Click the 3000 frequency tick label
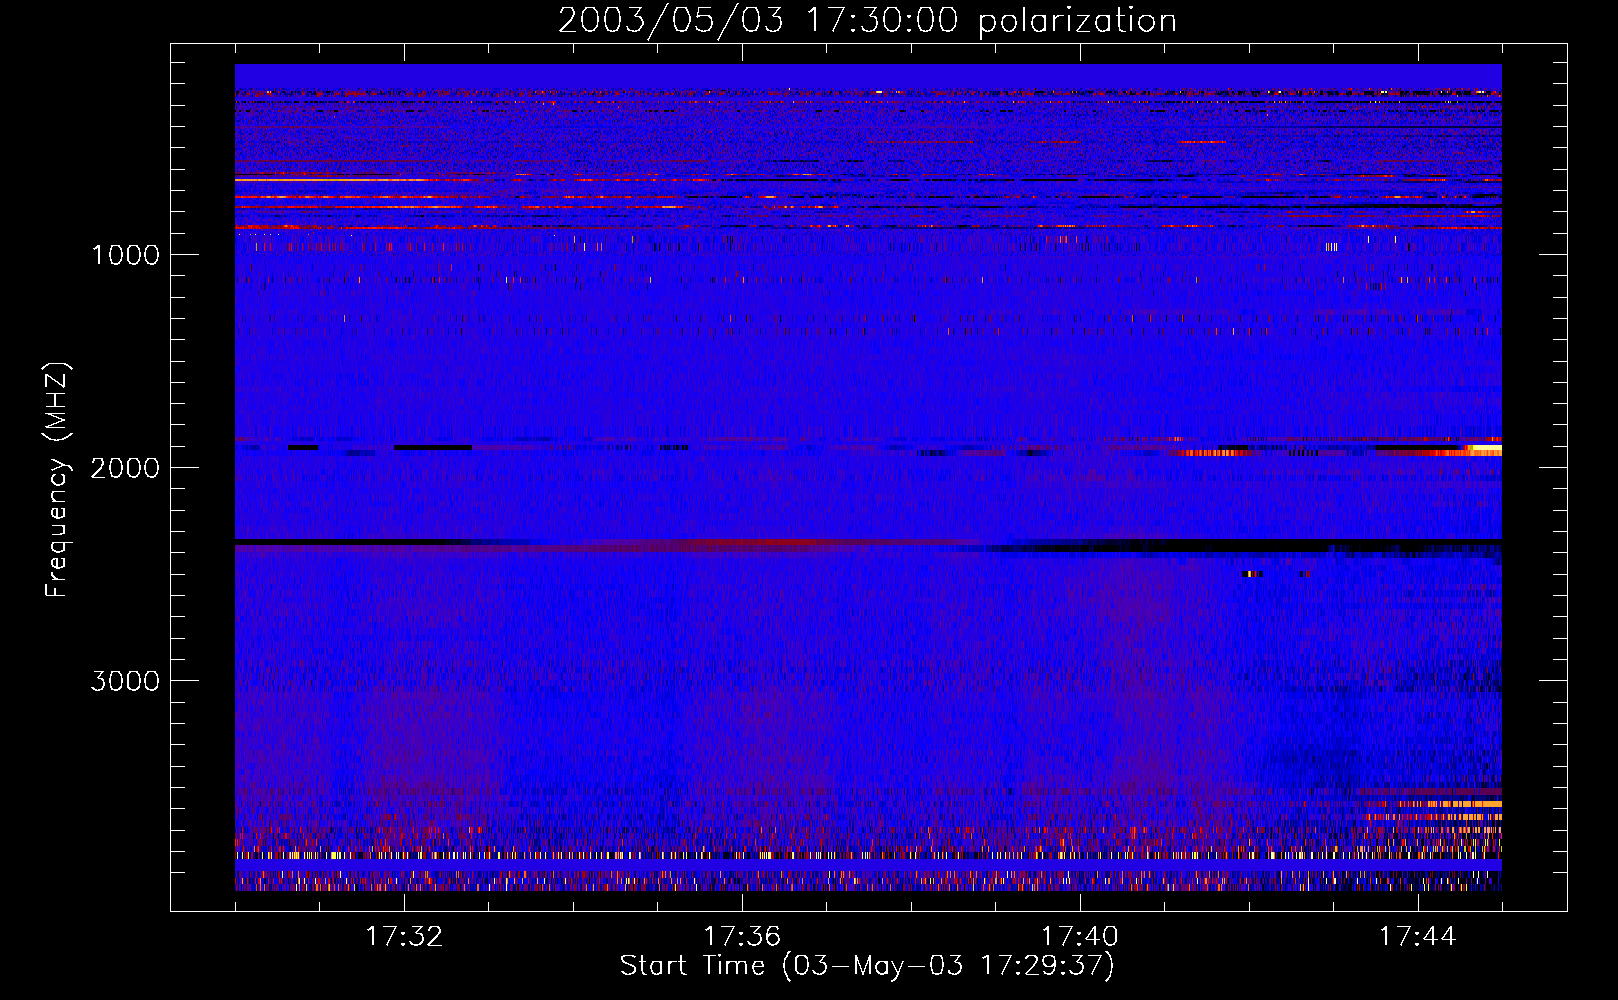 coord(125,681)
